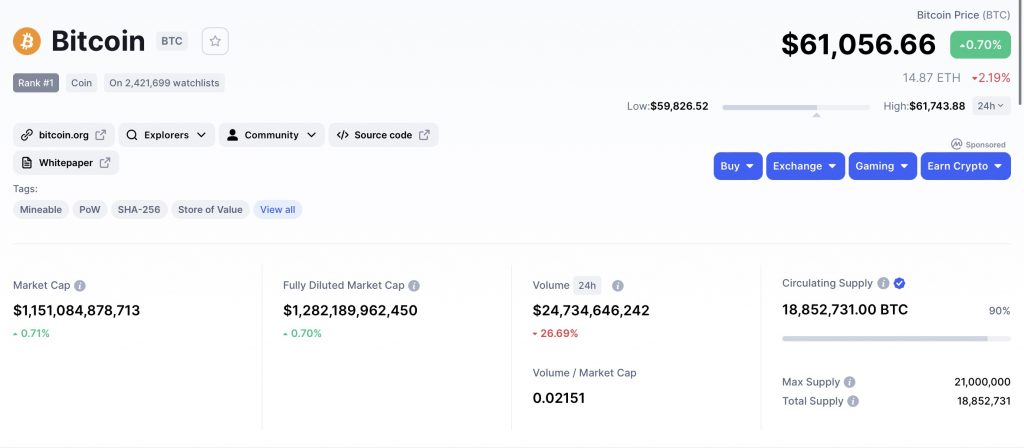This screenshot has width=1024, height=448.
Task: Click the Max Supply info icon
Action: coord(850,382)
